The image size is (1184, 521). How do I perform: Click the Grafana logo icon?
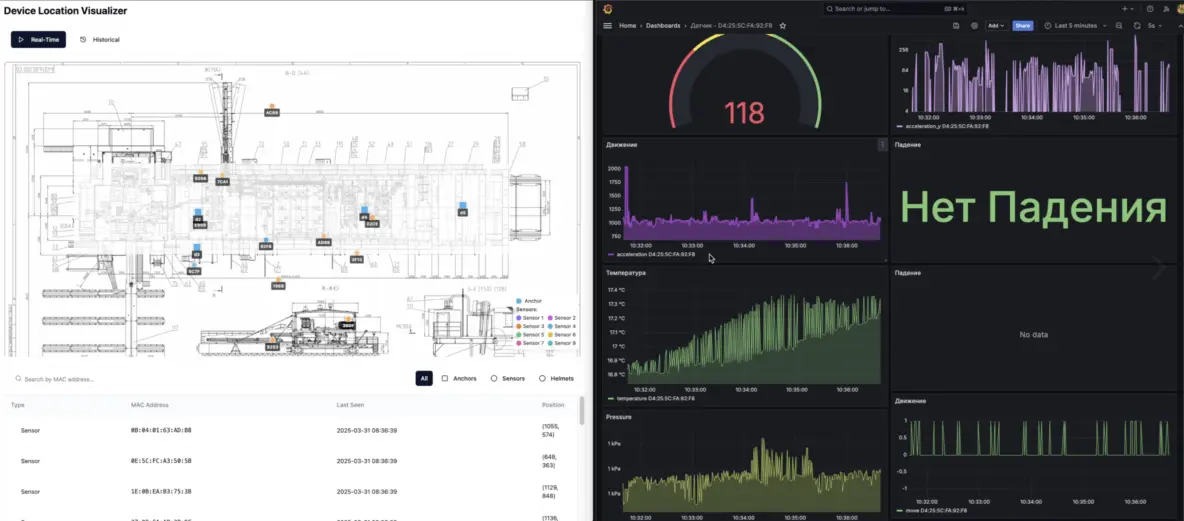coord(607,9)
